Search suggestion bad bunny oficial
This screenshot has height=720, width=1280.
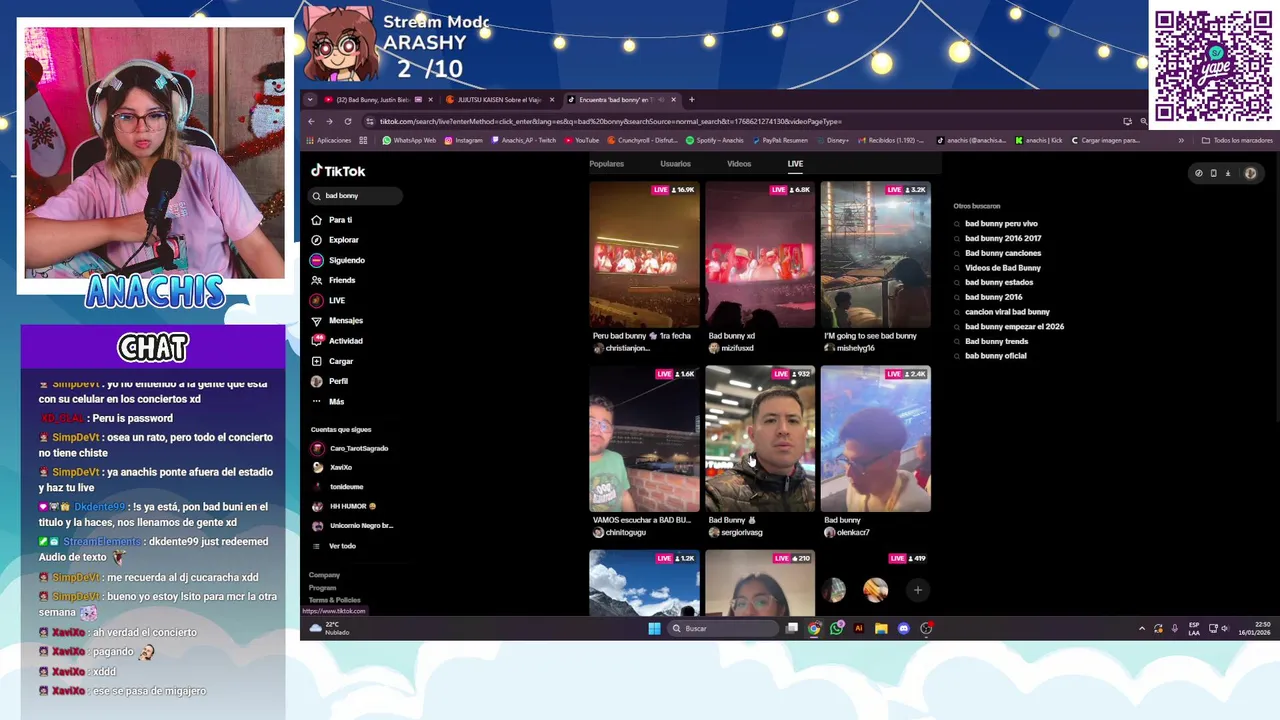click(x=995, y=356)
